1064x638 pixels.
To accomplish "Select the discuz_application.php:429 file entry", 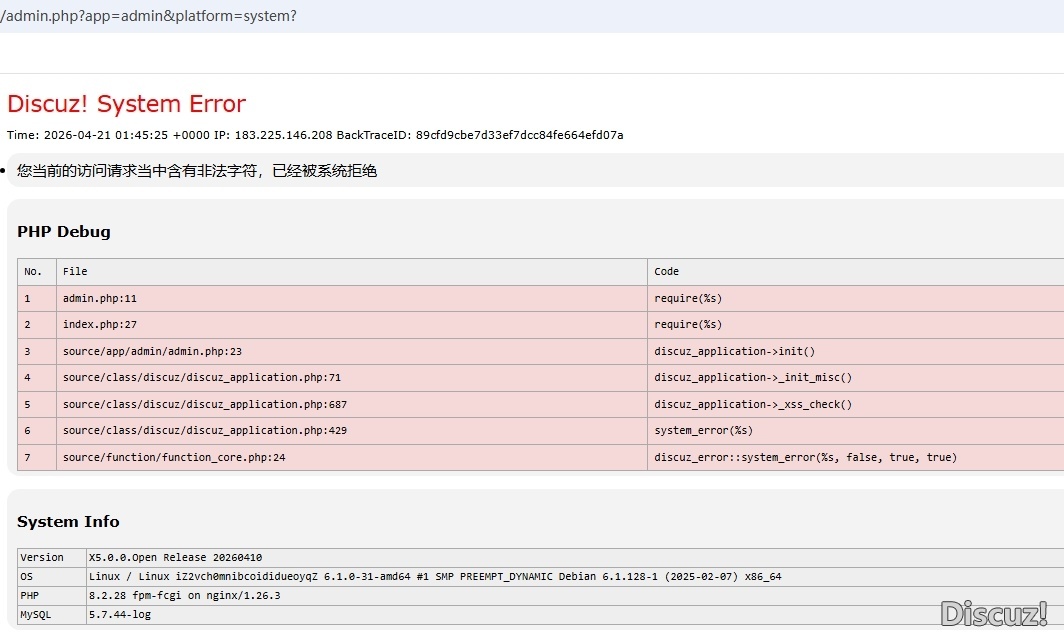I will [x=204, y=430].
